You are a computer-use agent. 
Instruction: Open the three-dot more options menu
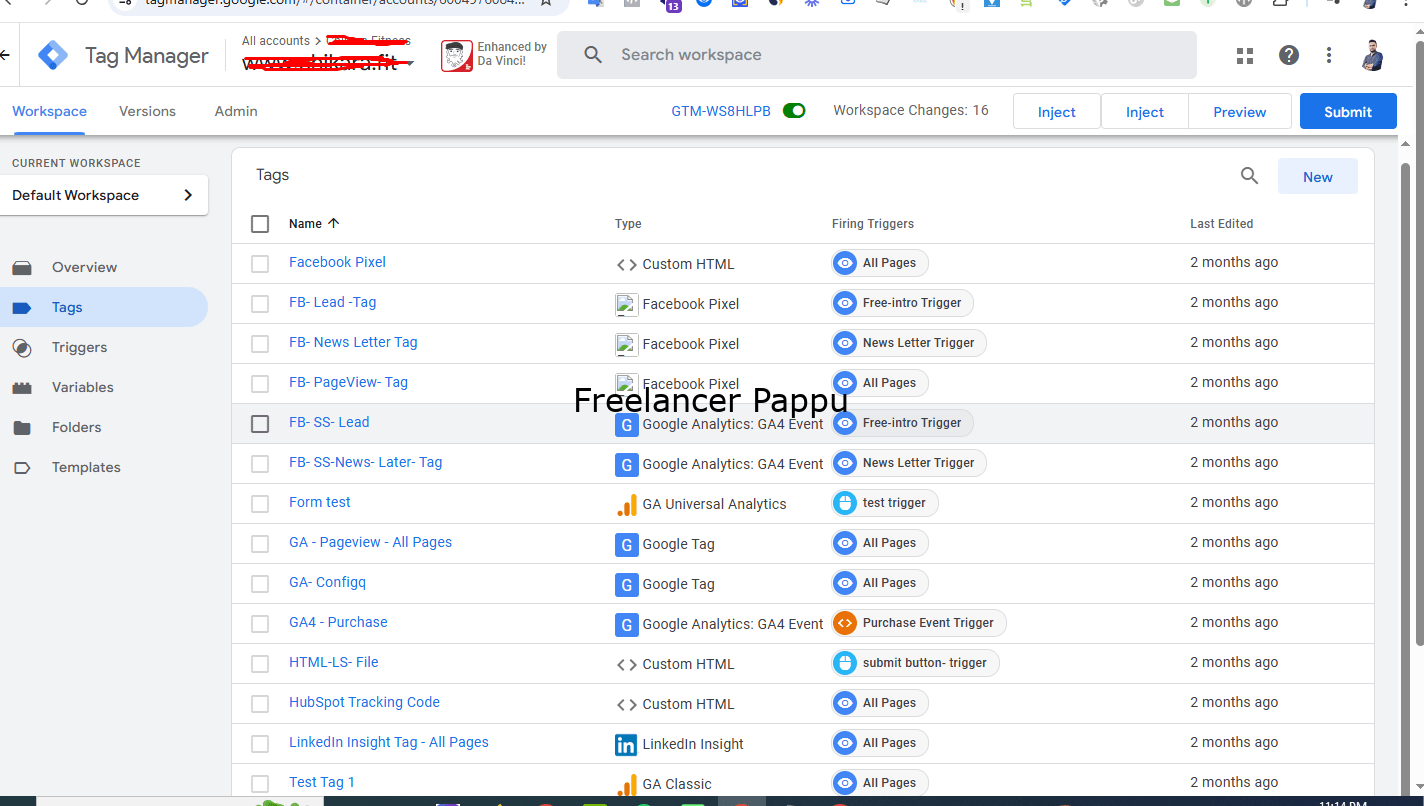tap(1329, 55)
